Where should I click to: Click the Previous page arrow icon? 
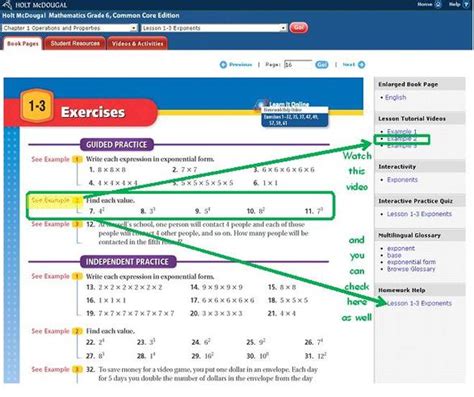[223, 65]
